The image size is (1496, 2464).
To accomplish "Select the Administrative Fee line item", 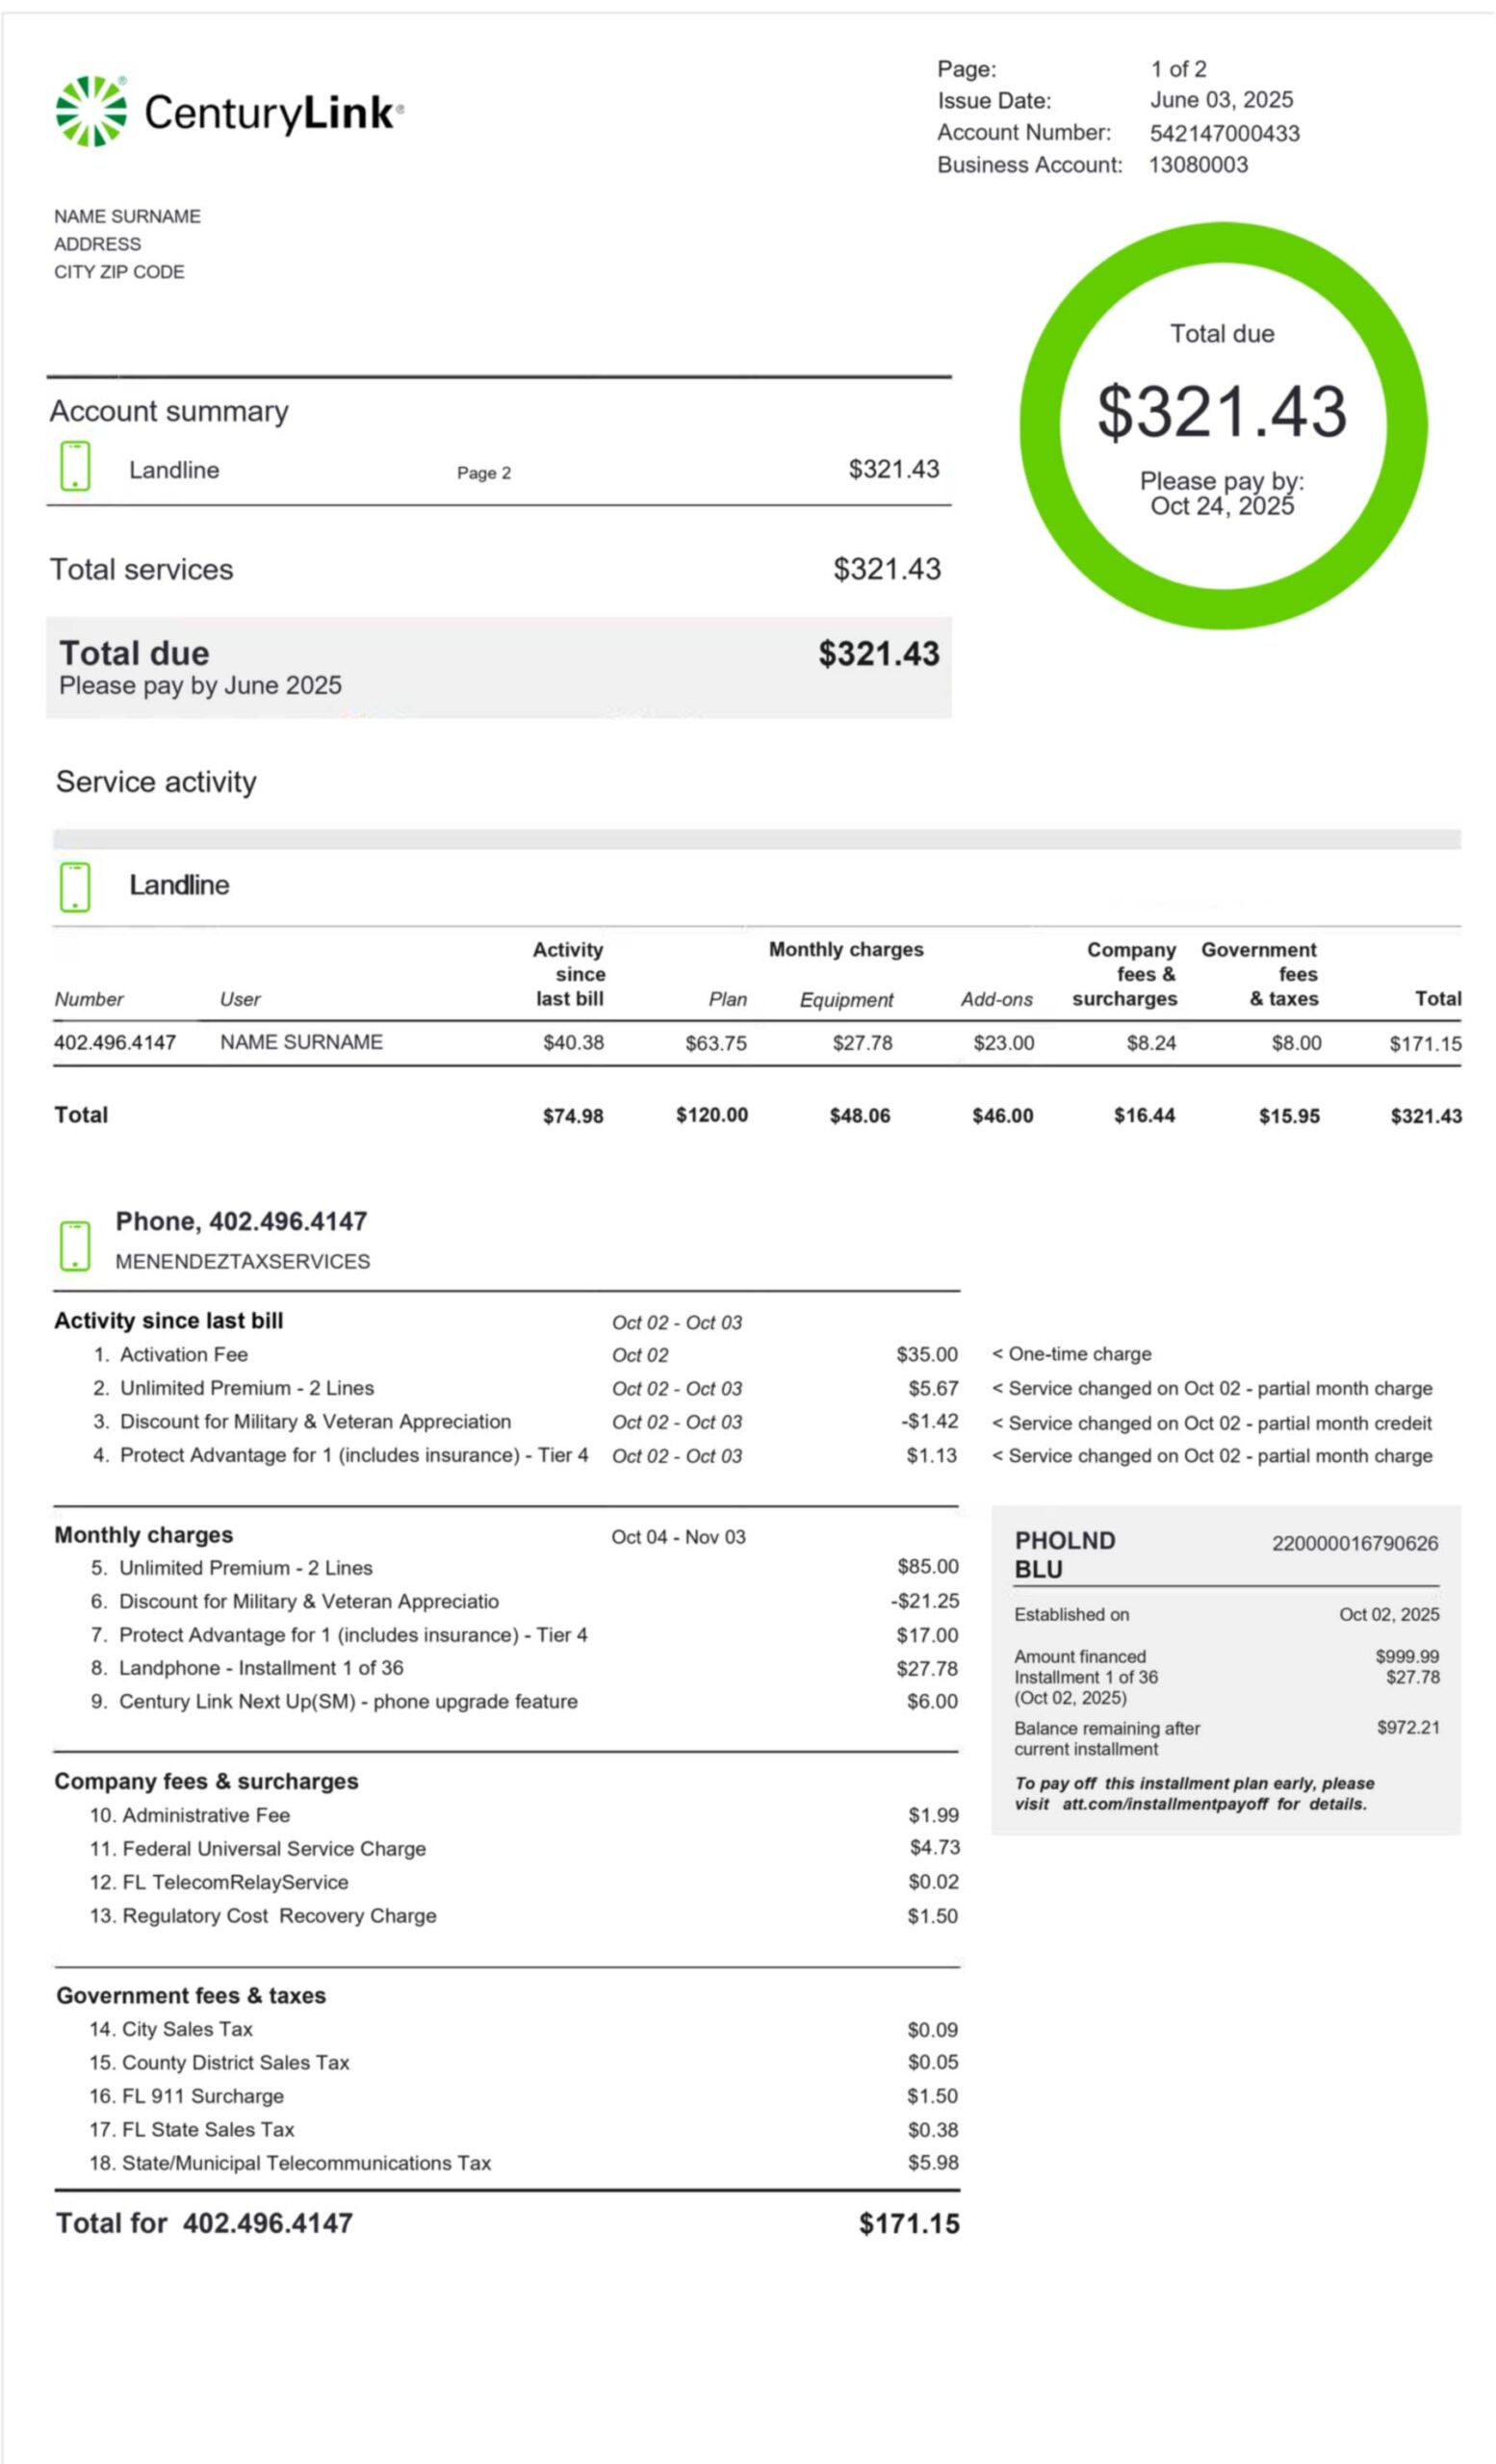I will 206,1815.
